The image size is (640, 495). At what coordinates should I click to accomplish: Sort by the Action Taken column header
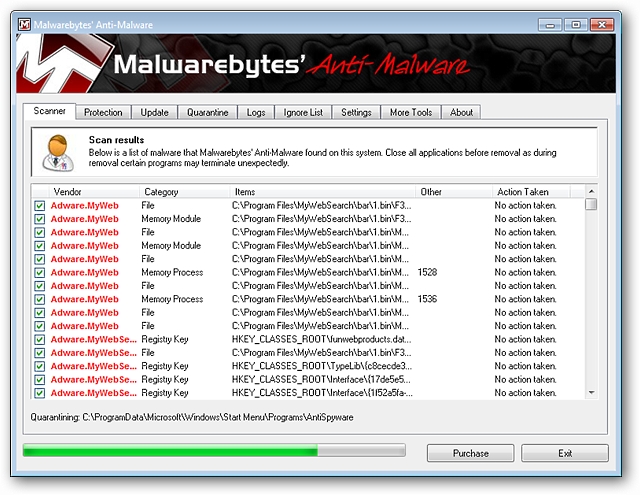[531, 192]
